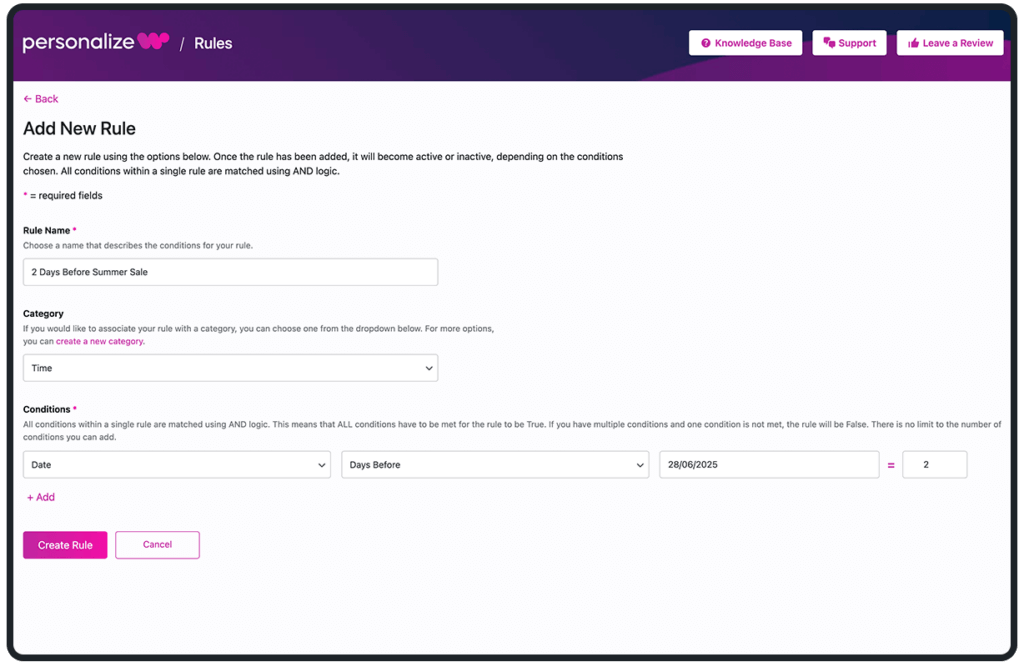Go to Rules breadcrumb

coord(213,43)
